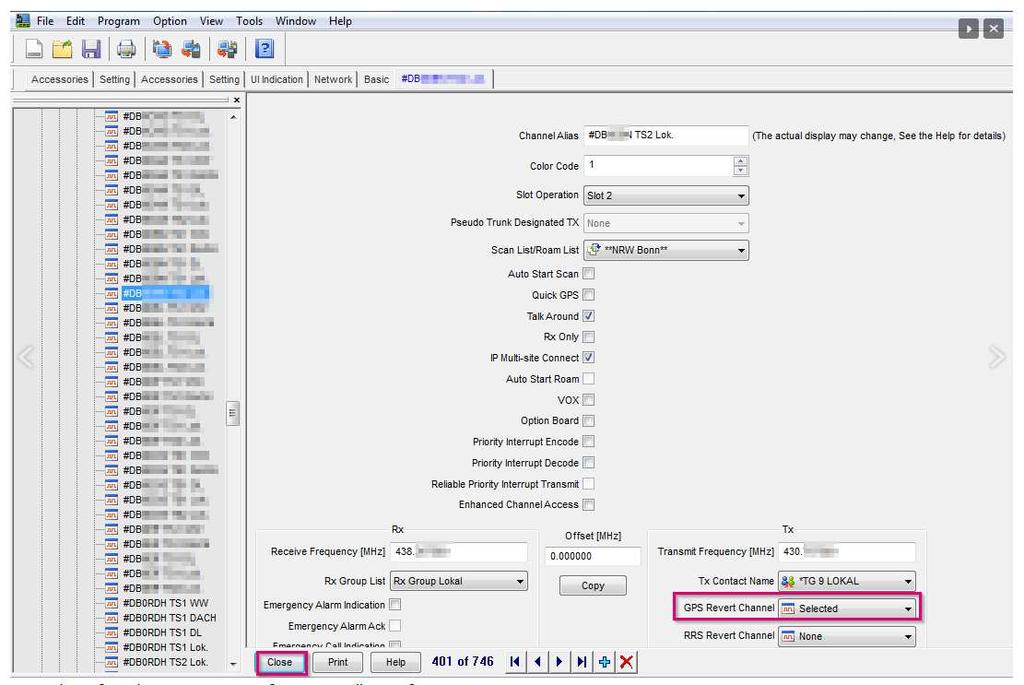Open a codeplug file via folder icon
The image size is (1024, 685).
tap(63, 49)
